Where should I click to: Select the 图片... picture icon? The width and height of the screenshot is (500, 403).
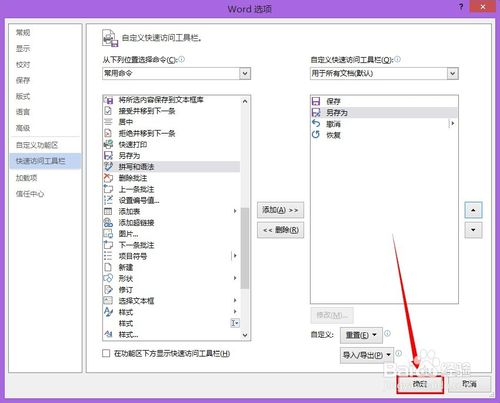tap(108, 234)
